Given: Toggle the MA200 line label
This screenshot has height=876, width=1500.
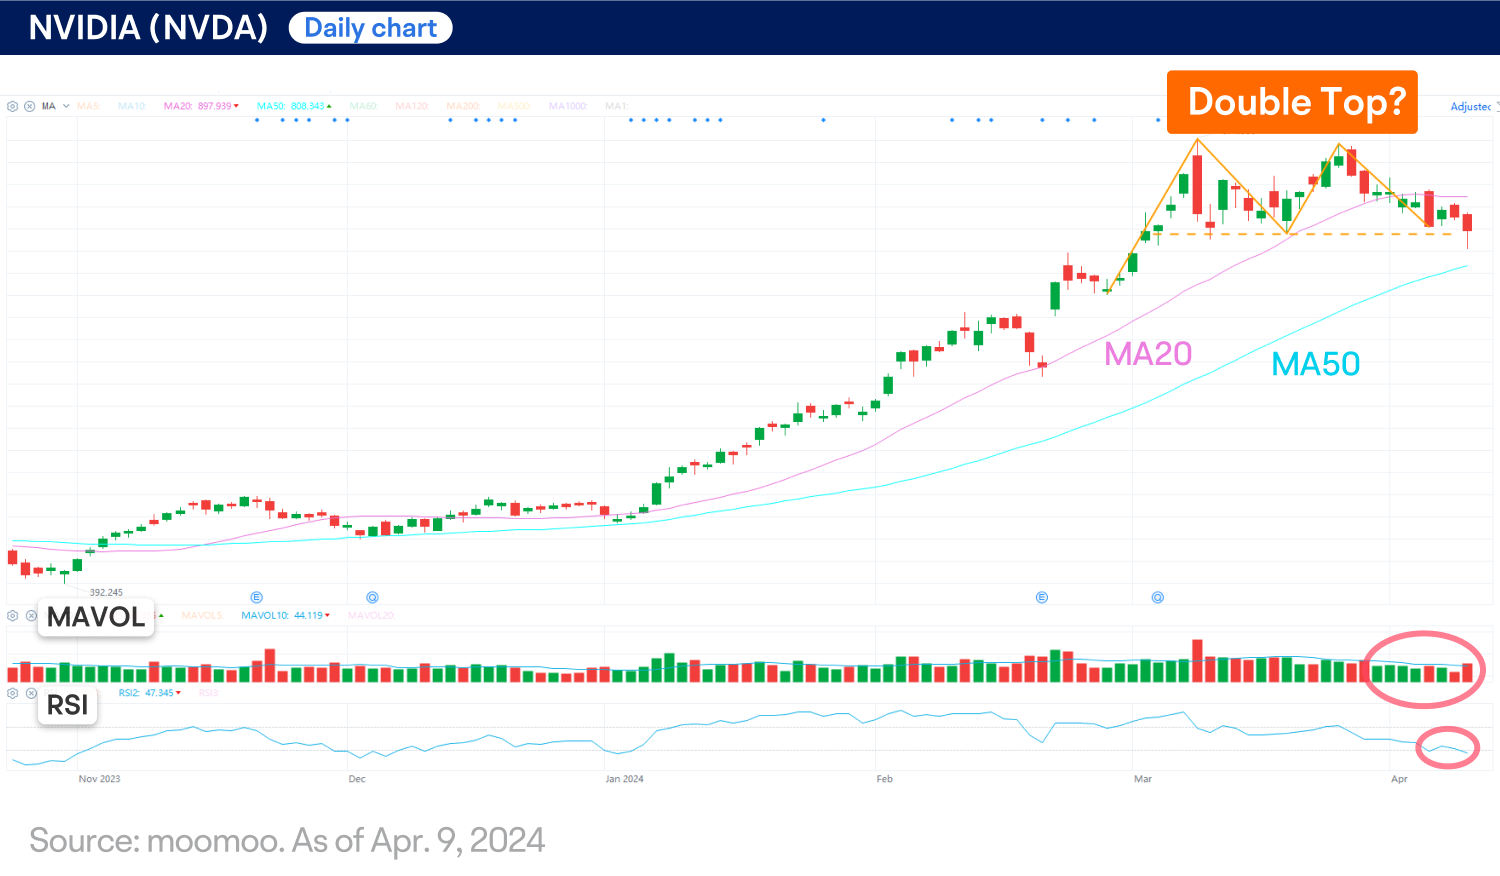Looking at the screenshot, I should click(x=463, y=106).
